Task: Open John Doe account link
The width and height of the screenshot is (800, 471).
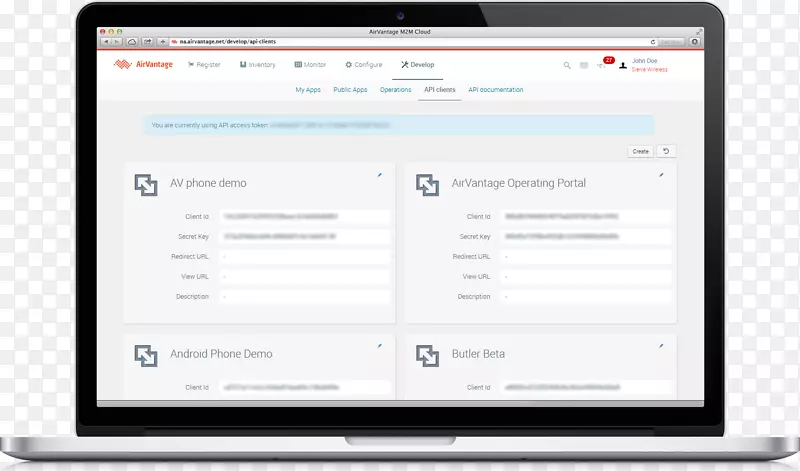Action: click(645, 61)
